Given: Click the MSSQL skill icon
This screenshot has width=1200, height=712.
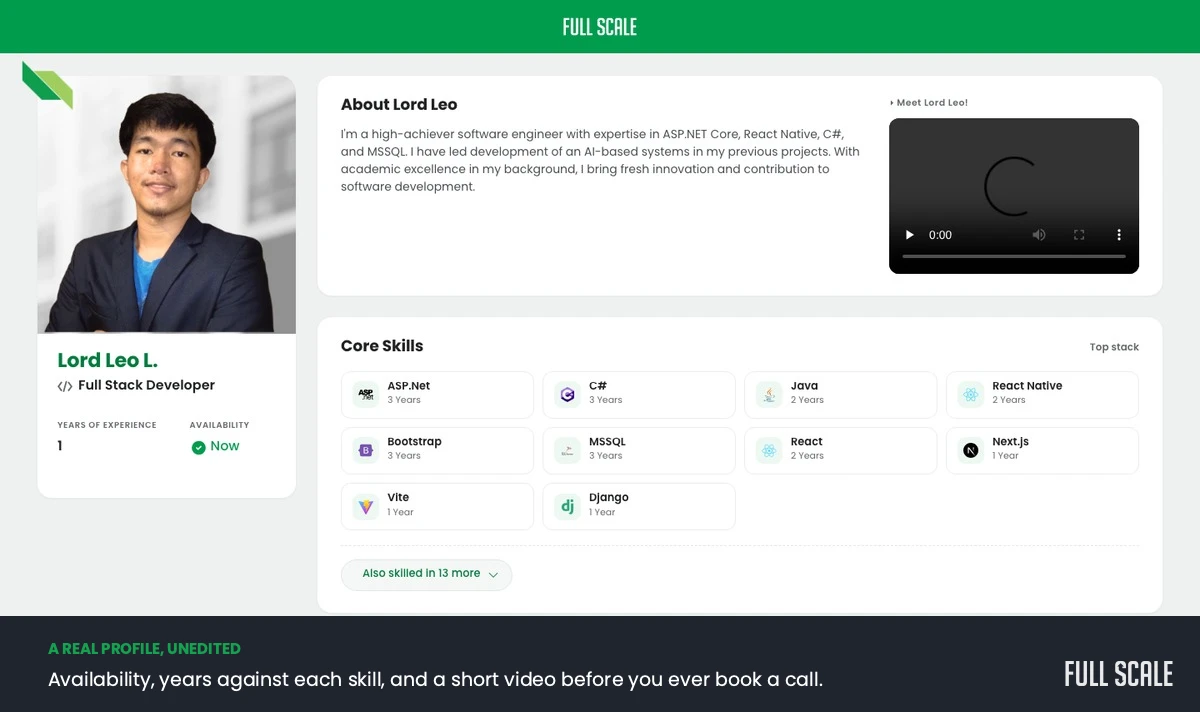Looking at the screenshot, I should [x=568, y=451].
